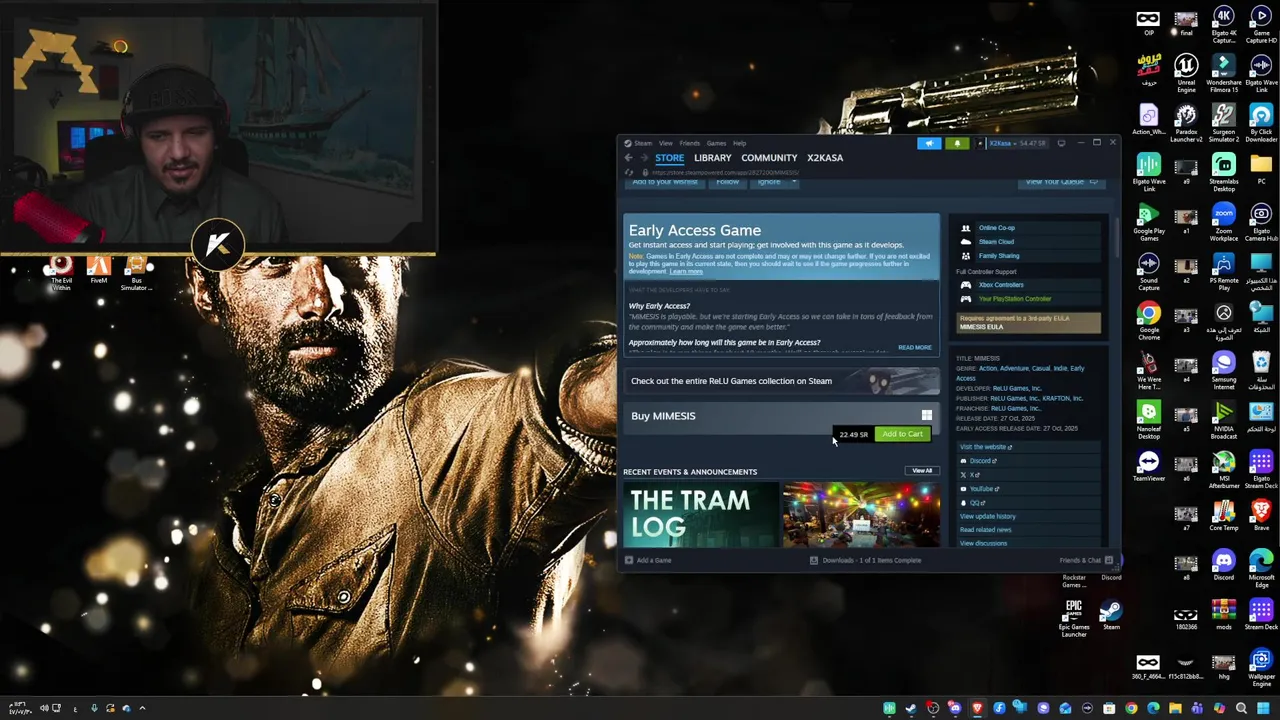Open Google Chrome desktop icon
Viewport: 1280px width, 720px height.
click(1149, 321)
